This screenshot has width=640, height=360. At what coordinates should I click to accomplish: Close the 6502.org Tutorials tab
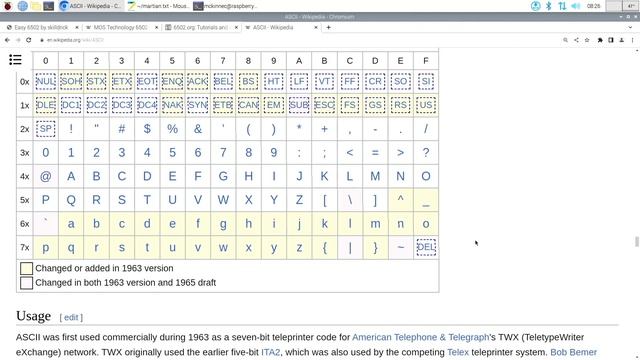(236, 27)
